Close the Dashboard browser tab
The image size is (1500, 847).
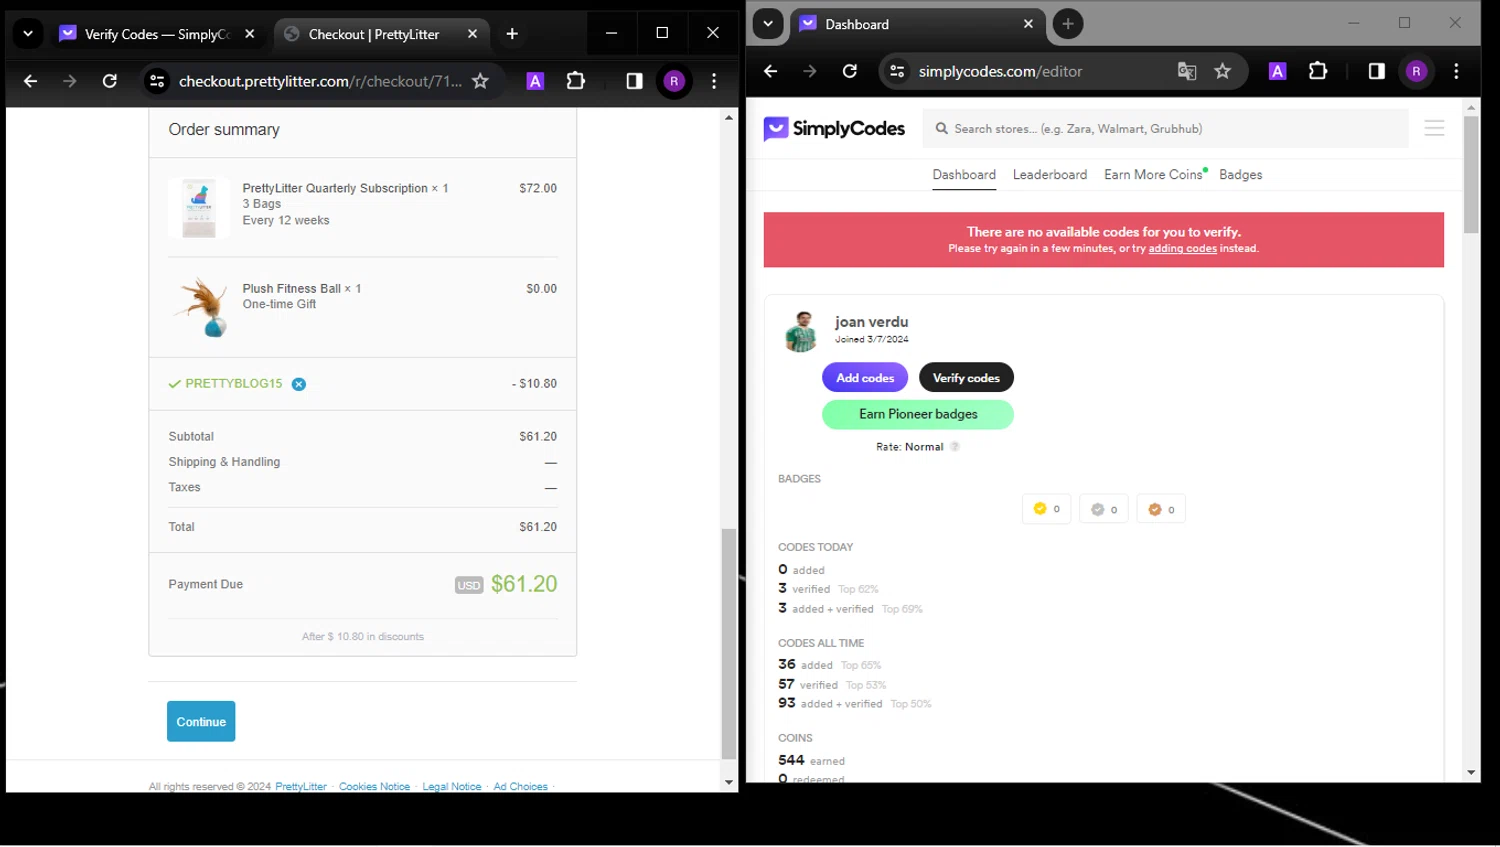[x=1028, y=24]
